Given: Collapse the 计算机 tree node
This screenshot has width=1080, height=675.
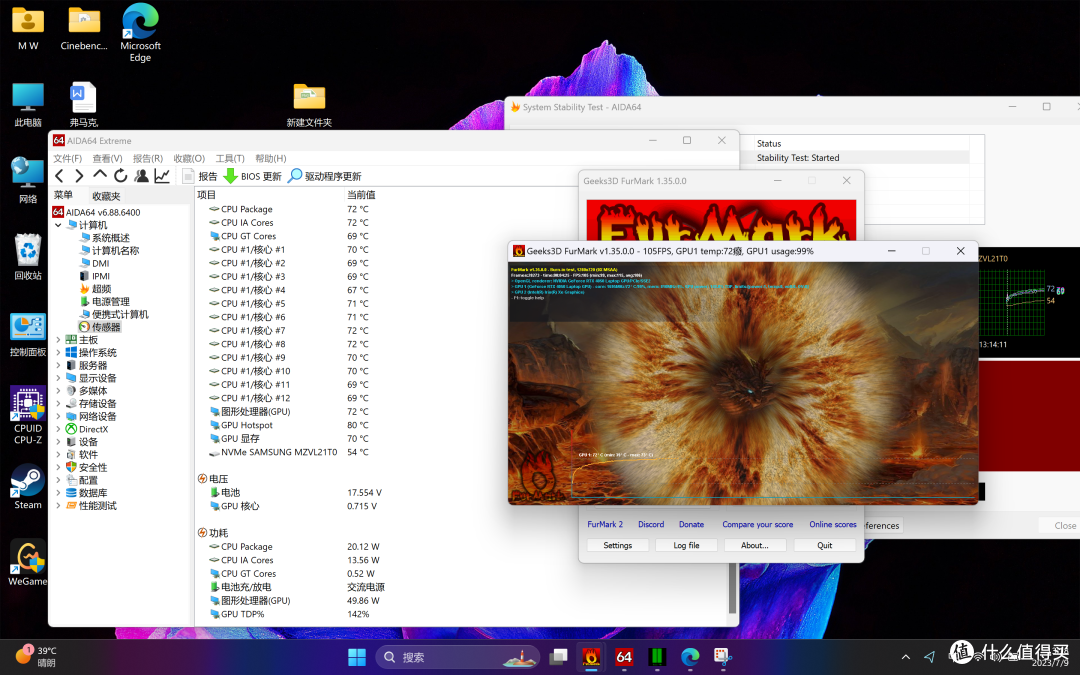Looking at the screenshot, I should [59, 225].
